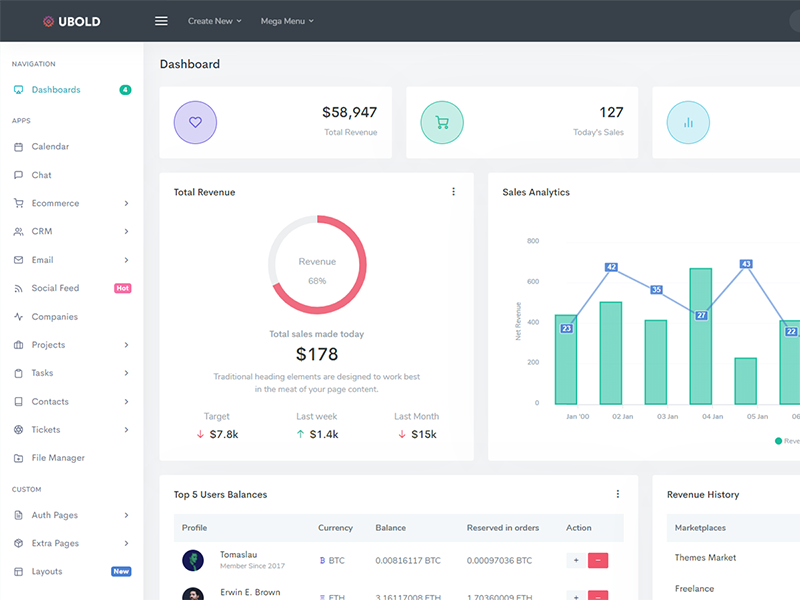The image size is (800, 600).
Task: Click the green cart Today's Sales icon
Action: [x=442, y=122]
